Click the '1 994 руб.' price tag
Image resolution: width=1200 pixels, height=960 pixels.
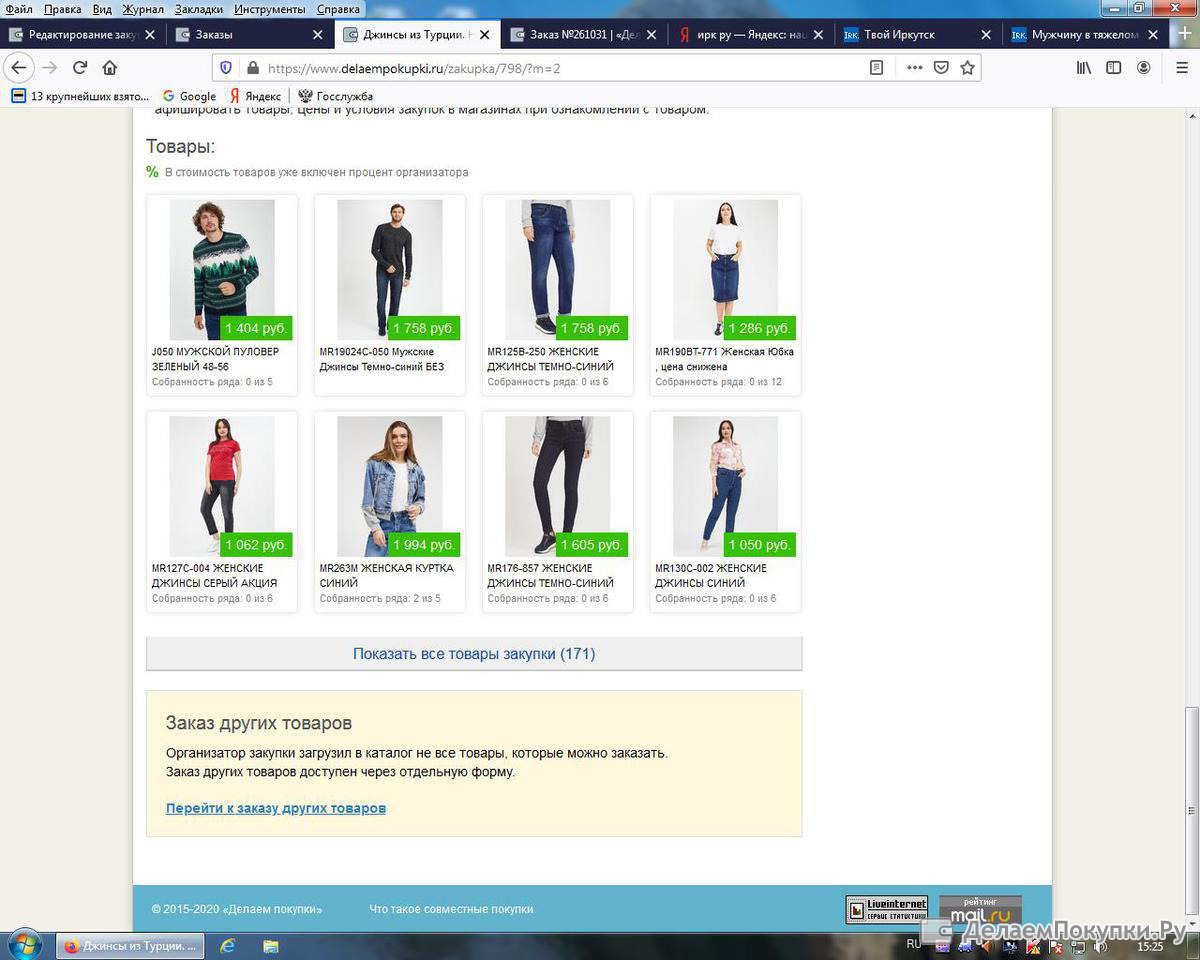pyautogui.click(x=424, y=545)
